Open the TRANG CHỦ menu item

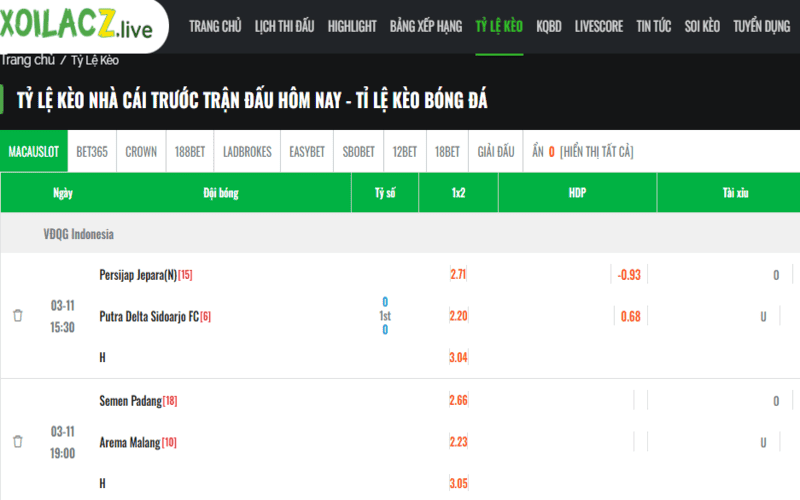click(x=215, y=26)
